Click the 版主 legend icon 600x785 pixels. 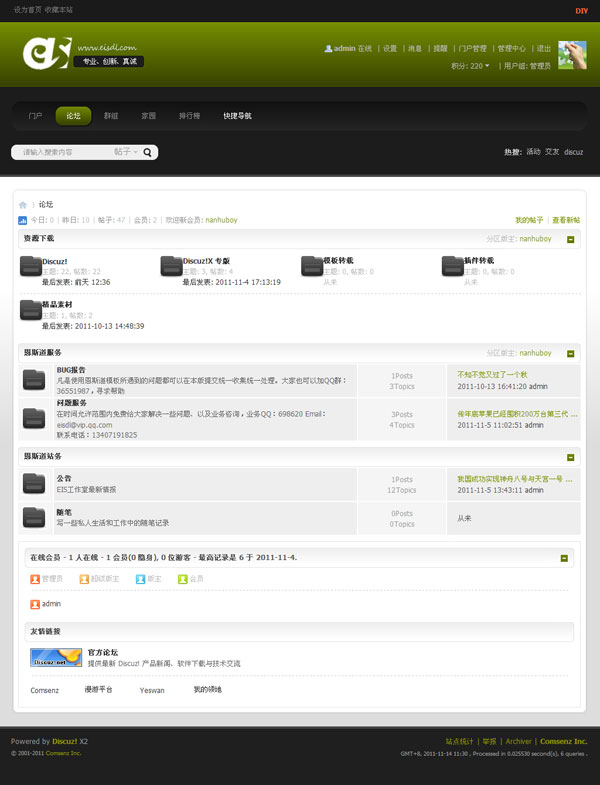[x=140, y=579]
